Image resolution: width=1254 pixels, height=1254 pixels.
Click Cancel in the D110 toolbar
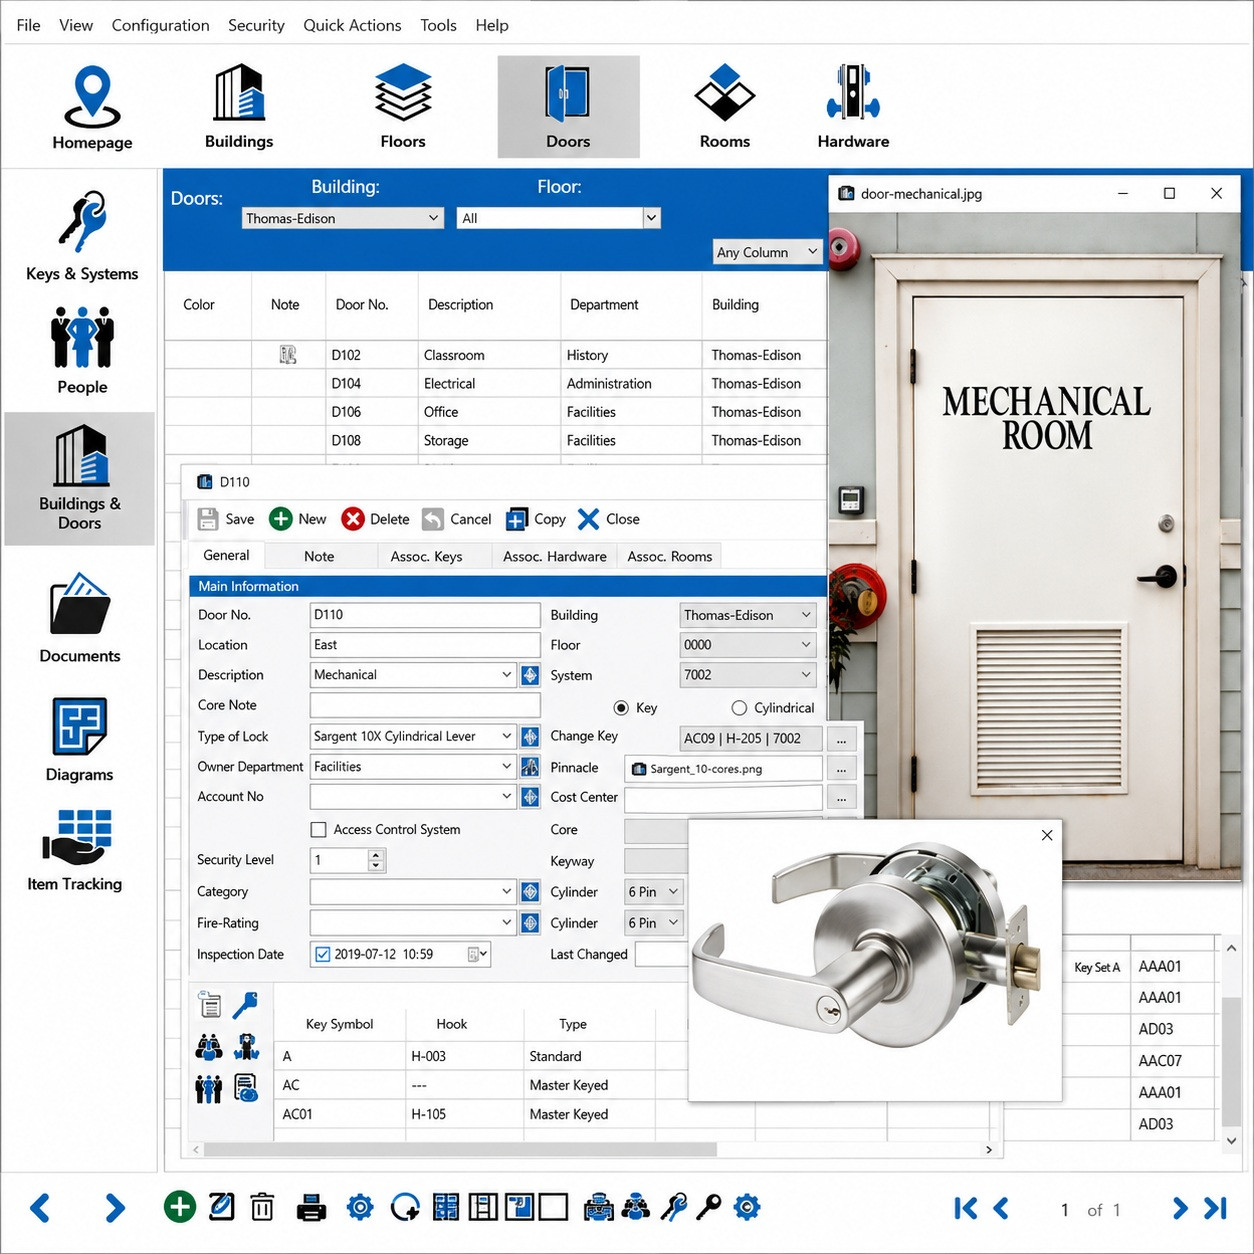point(456,519)
